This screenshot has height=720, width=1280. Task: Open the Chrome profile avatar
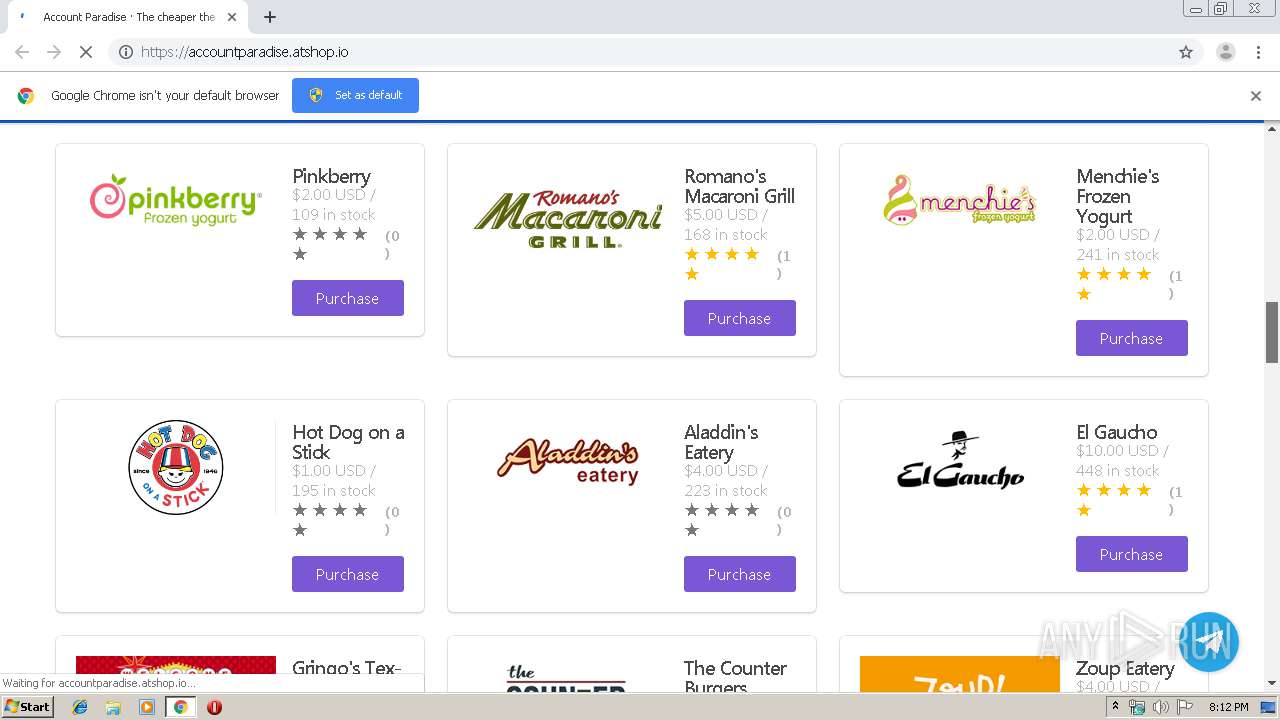[x=1225, y=52]
